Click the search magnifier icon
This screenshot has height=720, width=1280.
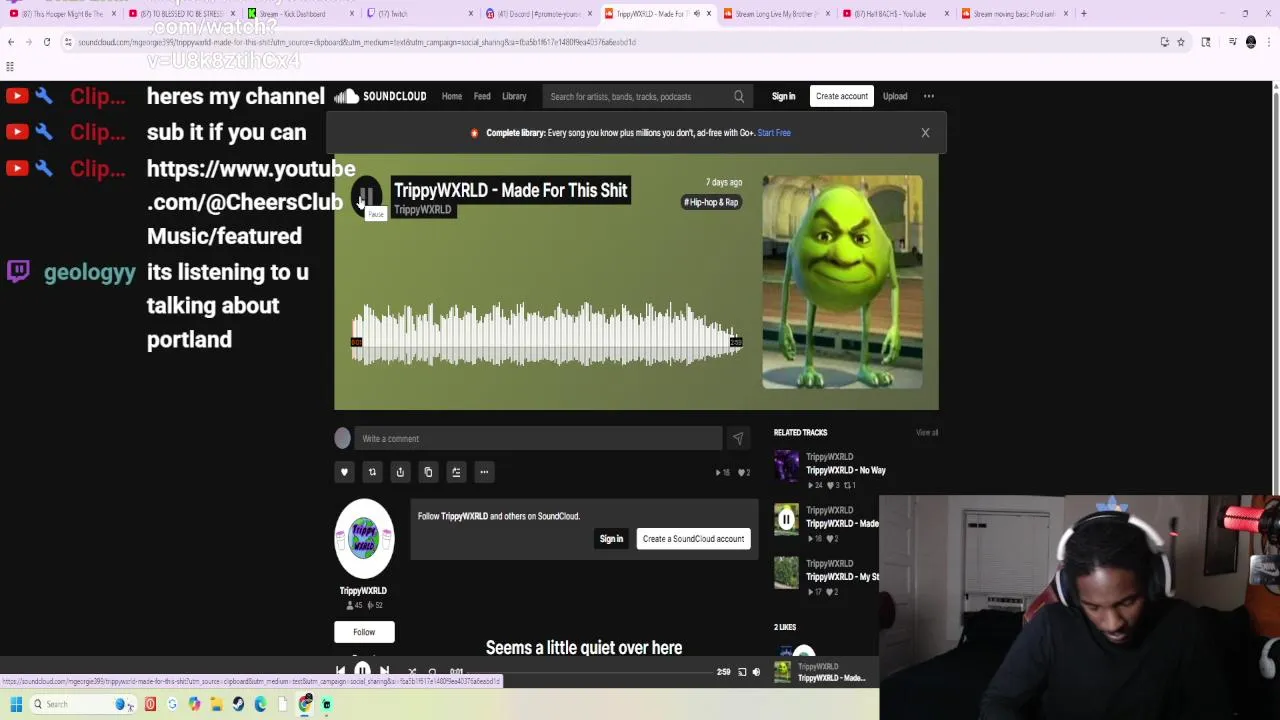(739, 97)
